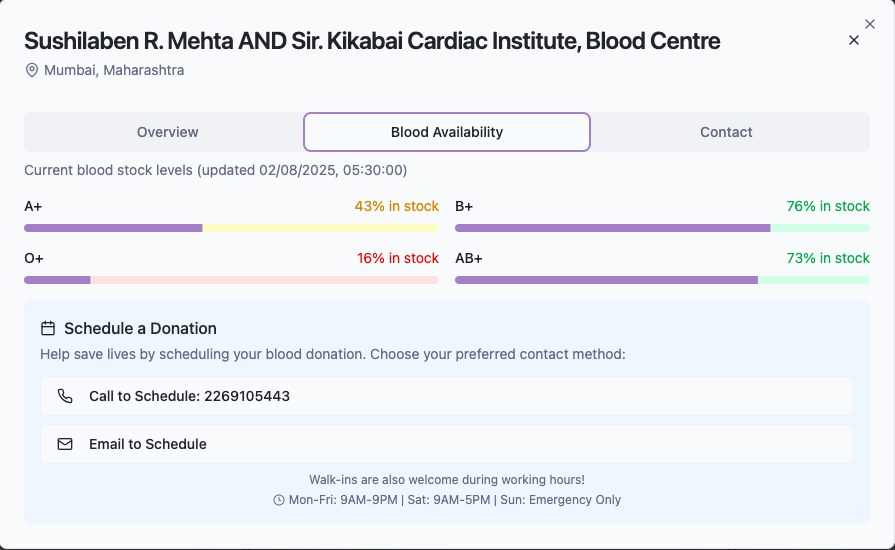895x550 pixels.
Task: Click the 43% in stock label for A+
Action: 396,206
